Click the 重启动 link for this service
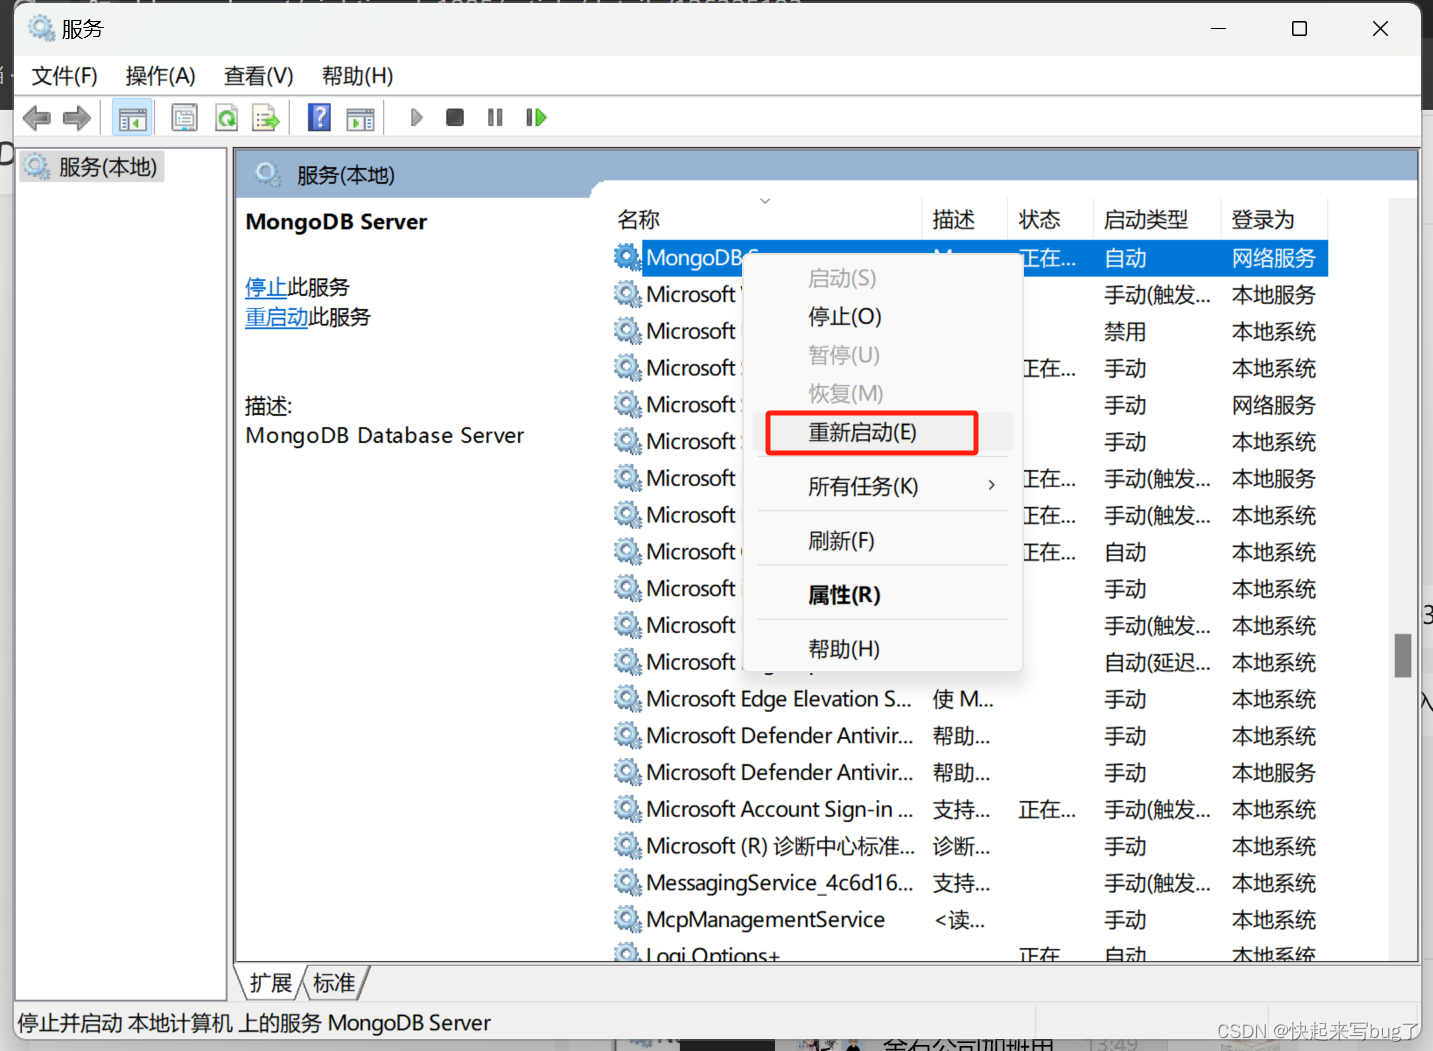Image resolution: width=1433 pixels, height=1051 pixels. tap(277, 318)
